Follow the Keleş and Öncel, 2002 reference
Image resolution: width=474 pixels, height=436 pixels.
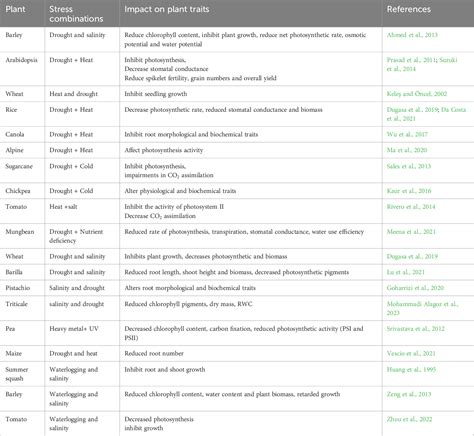417,94
